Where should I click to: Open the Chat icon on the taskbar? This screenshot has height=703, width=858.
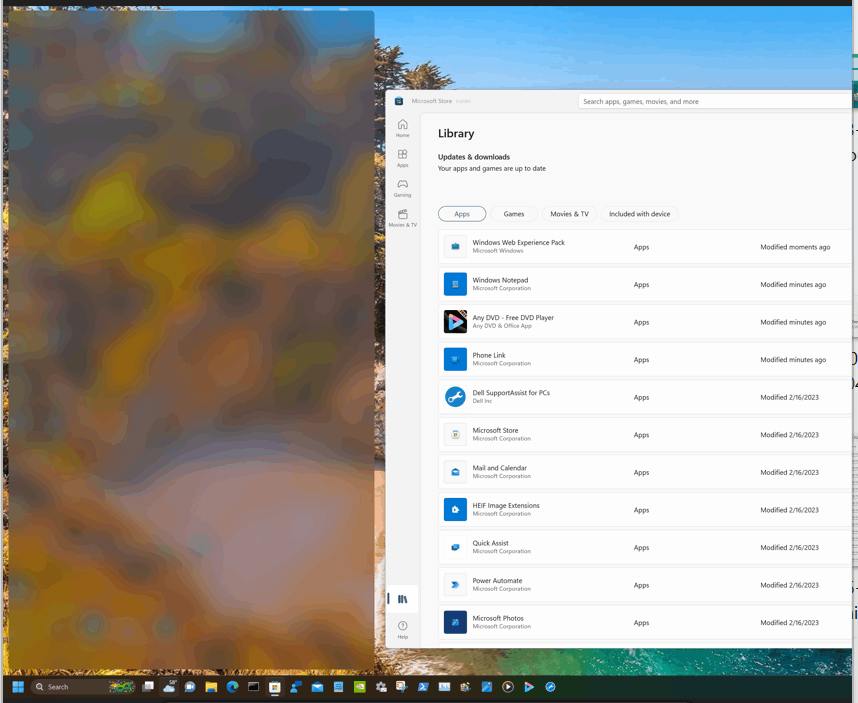190,687
